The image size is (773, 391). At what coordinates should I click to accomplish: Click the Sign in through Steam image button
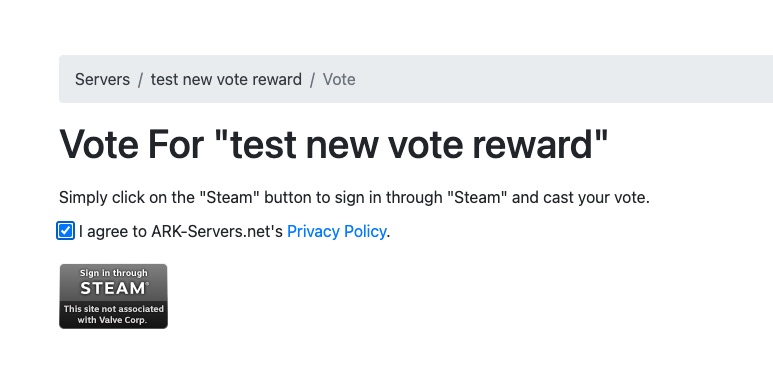coord(113,296)
